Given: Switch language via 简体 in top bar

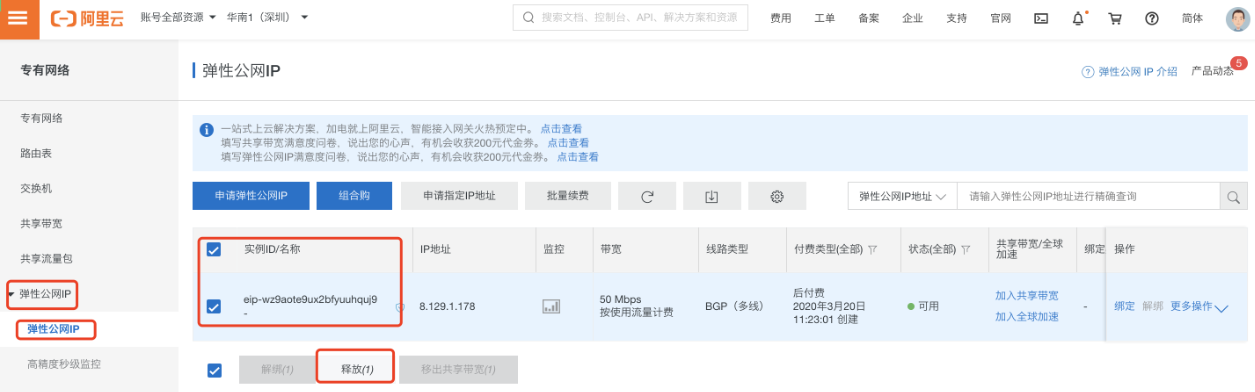Looking at the screenshot, I should click(x=1192, y=18).
